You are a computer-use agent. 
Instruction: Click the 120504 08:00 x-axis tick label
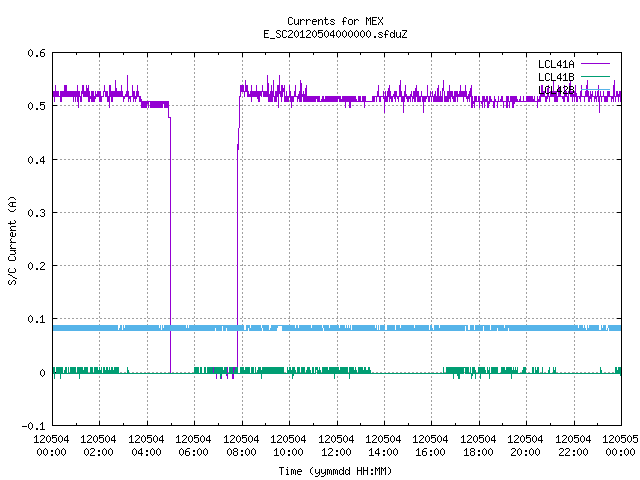pyautogui.click(x=241, y=446)
